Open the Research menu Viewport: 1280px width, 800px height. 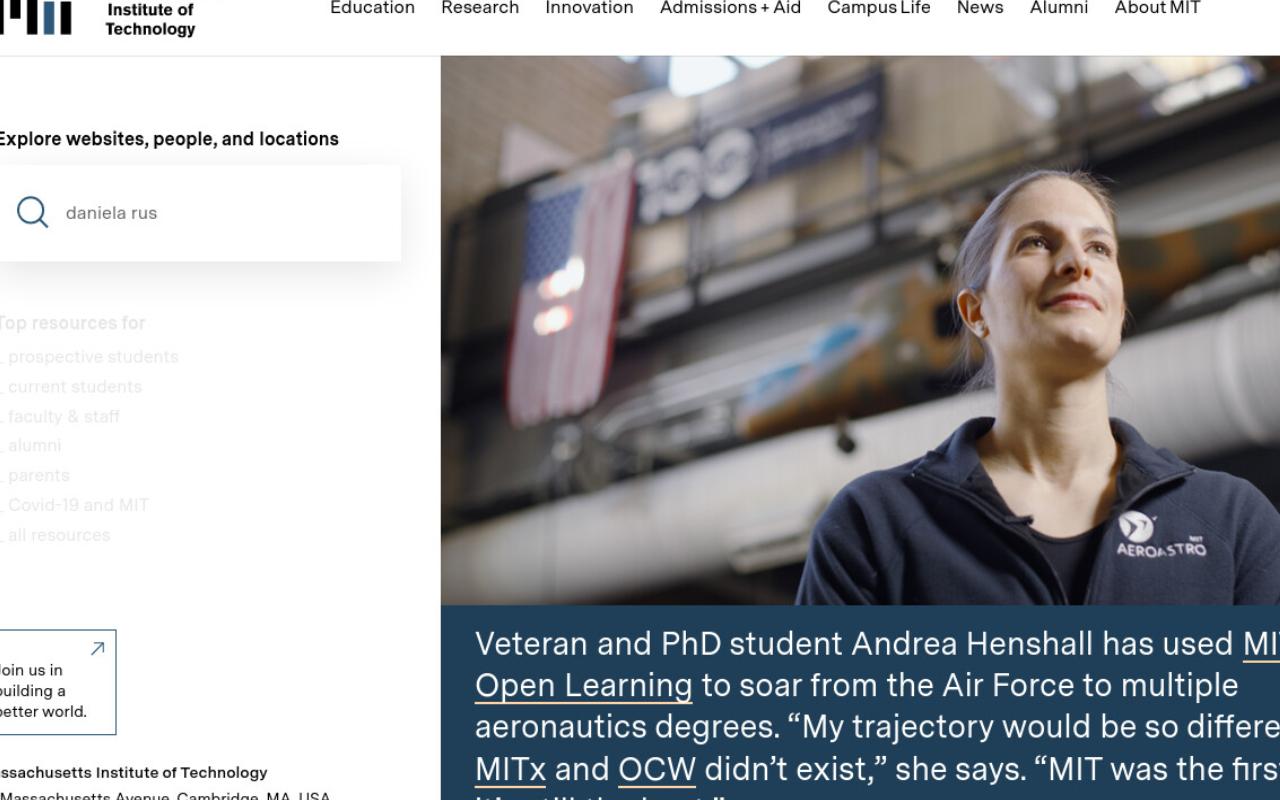coord(480,8)
